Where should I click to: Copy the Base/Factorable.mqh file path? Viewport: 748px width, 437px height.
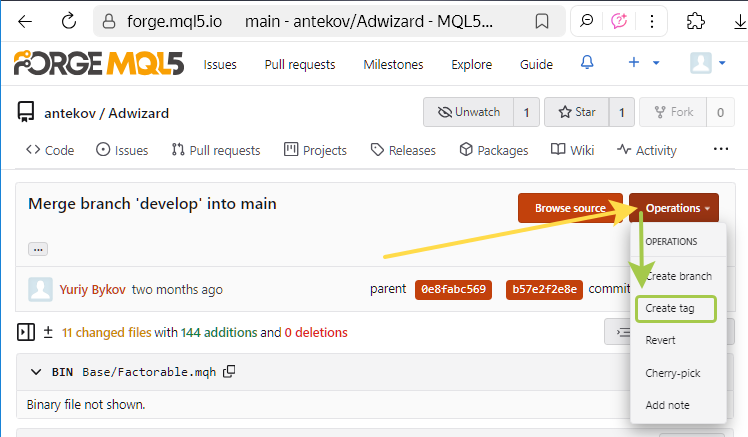(x=229, y=372)
